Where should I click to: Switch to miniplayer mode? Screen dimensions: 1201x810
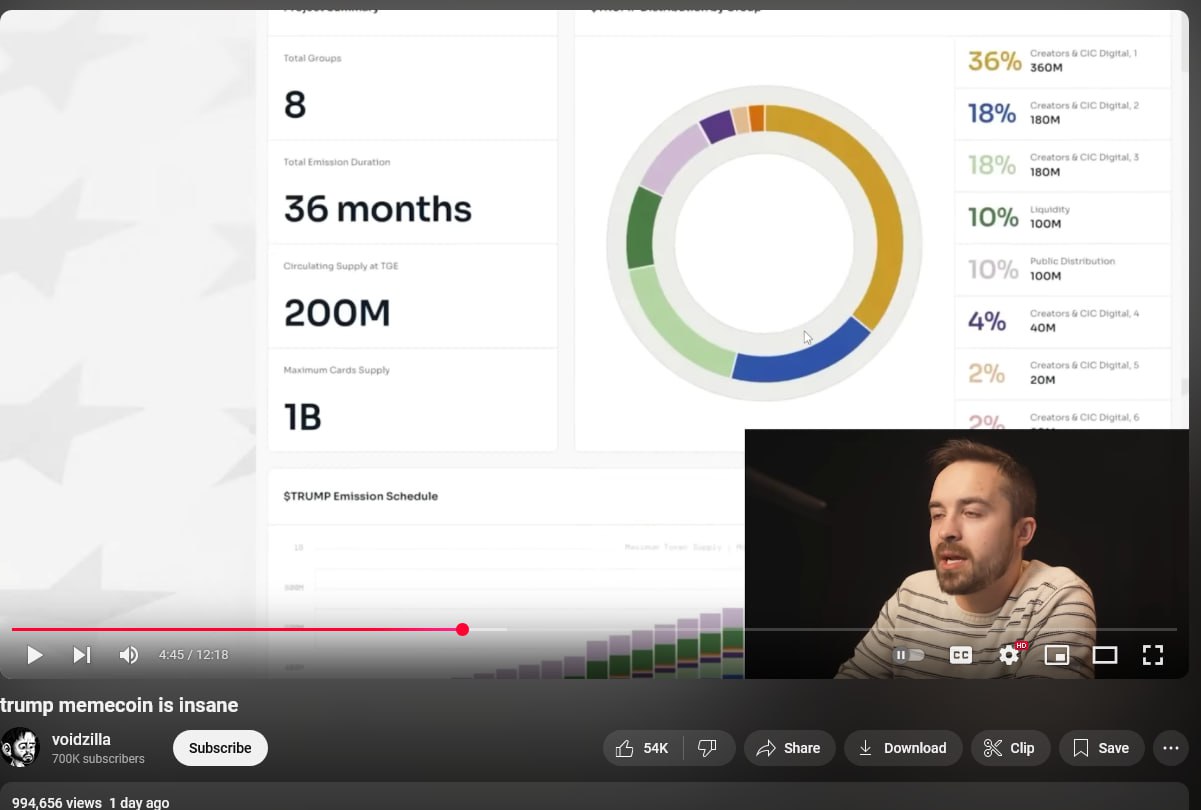point(1057,655)
